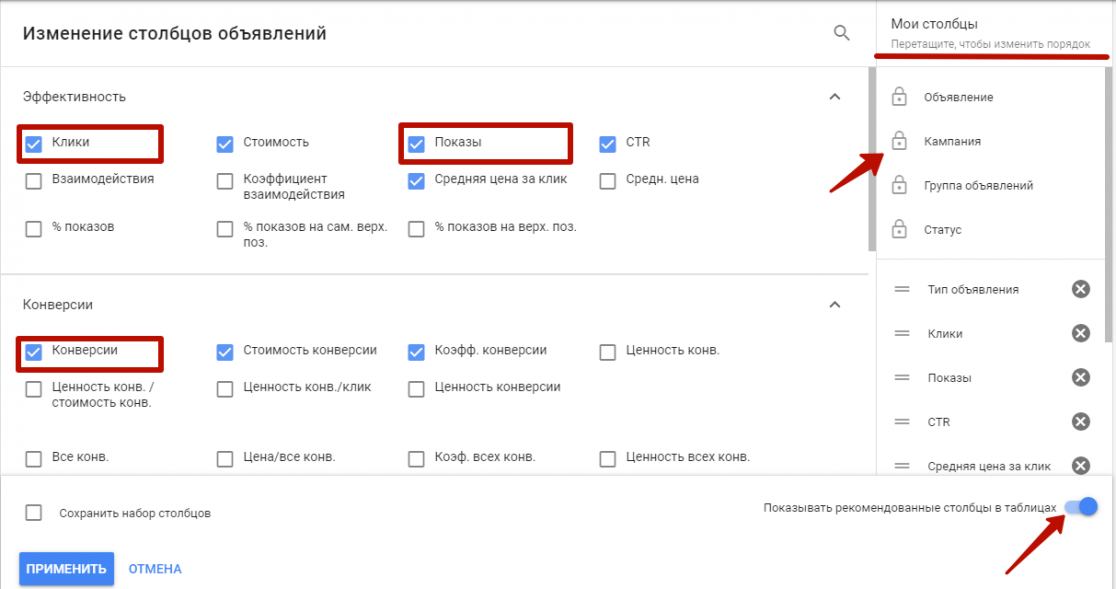Check Ценность конв./клик checkbox

coord(225,389)
